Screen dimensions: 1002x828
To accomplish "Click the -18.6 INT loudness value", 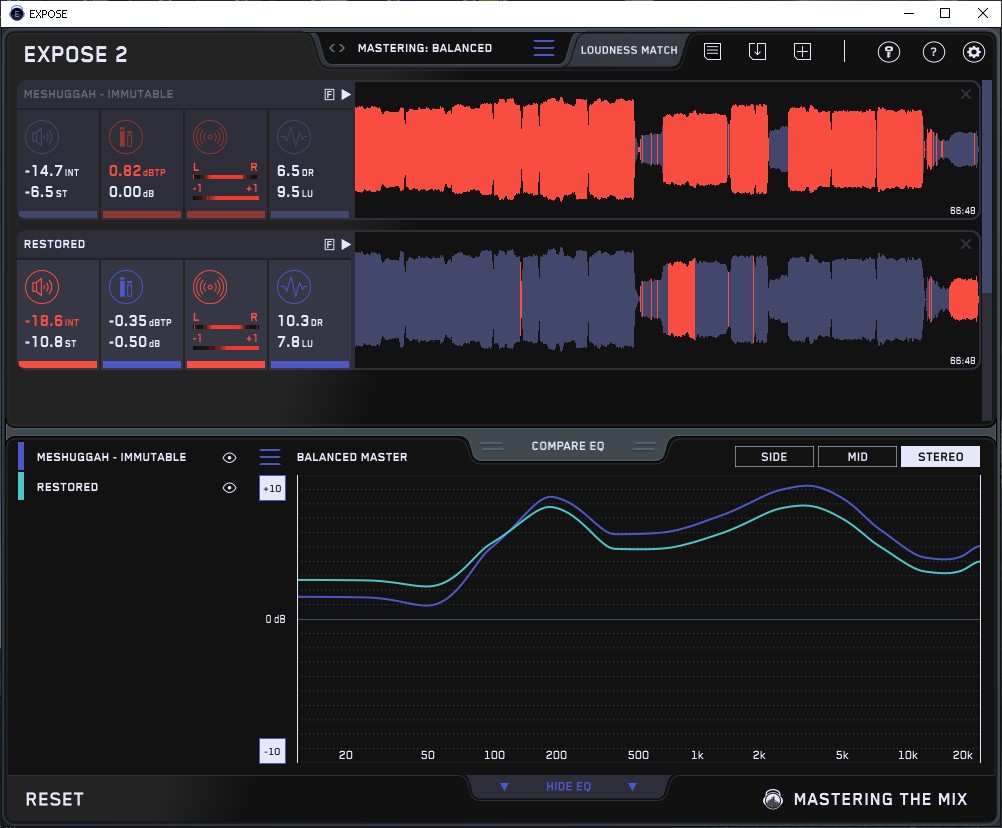I will [x=52, y=321].
